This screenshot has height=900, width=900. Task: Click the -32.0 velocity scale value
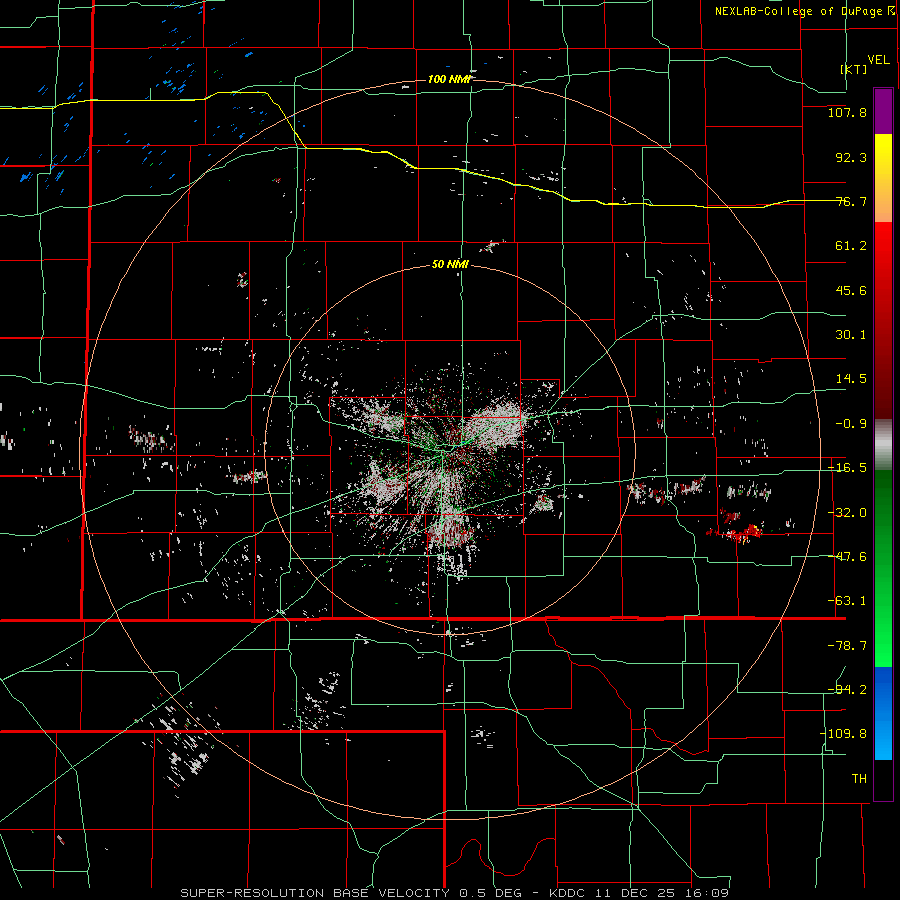pos(847,513)
